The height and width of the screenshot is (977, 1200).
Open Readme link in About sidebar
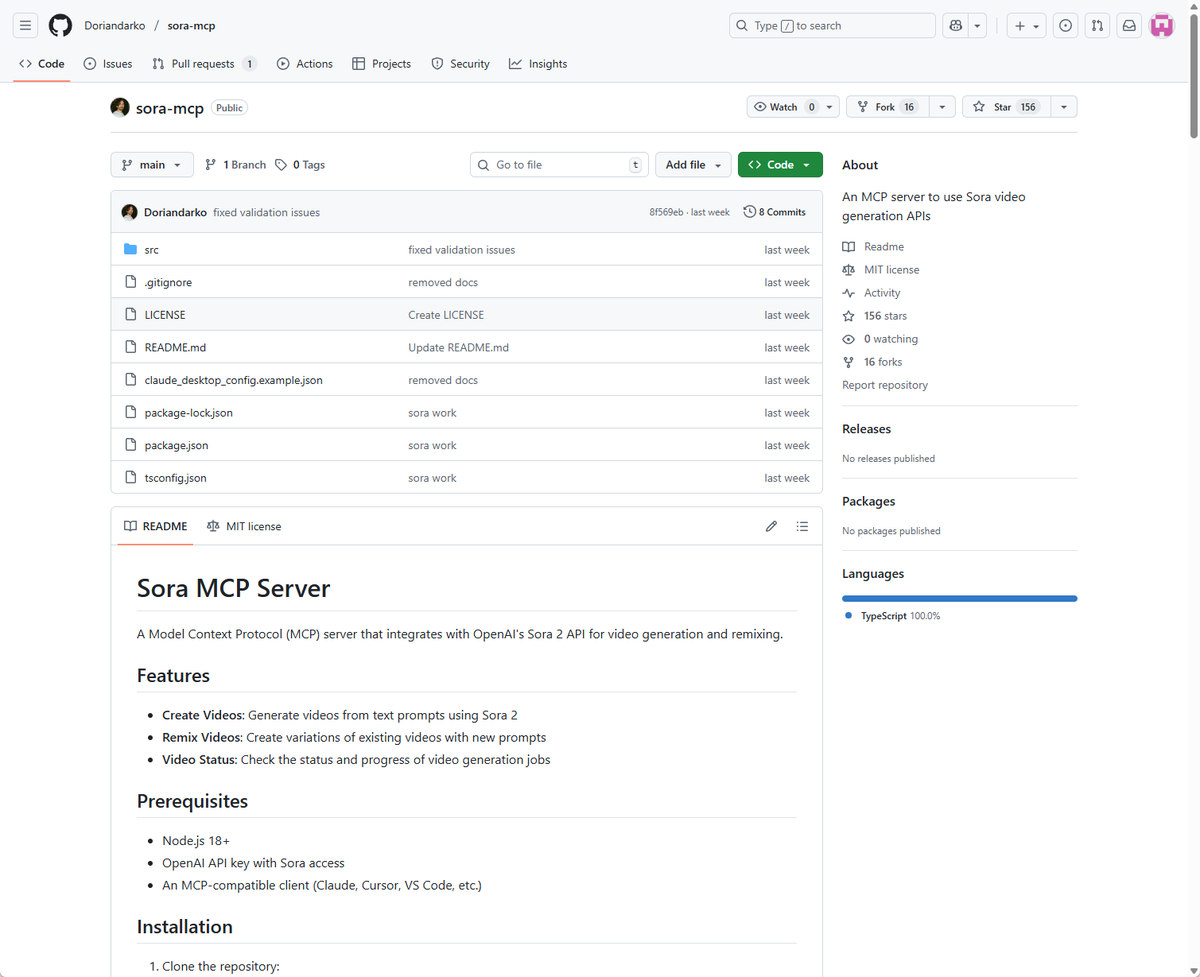(x=873, y=247)
